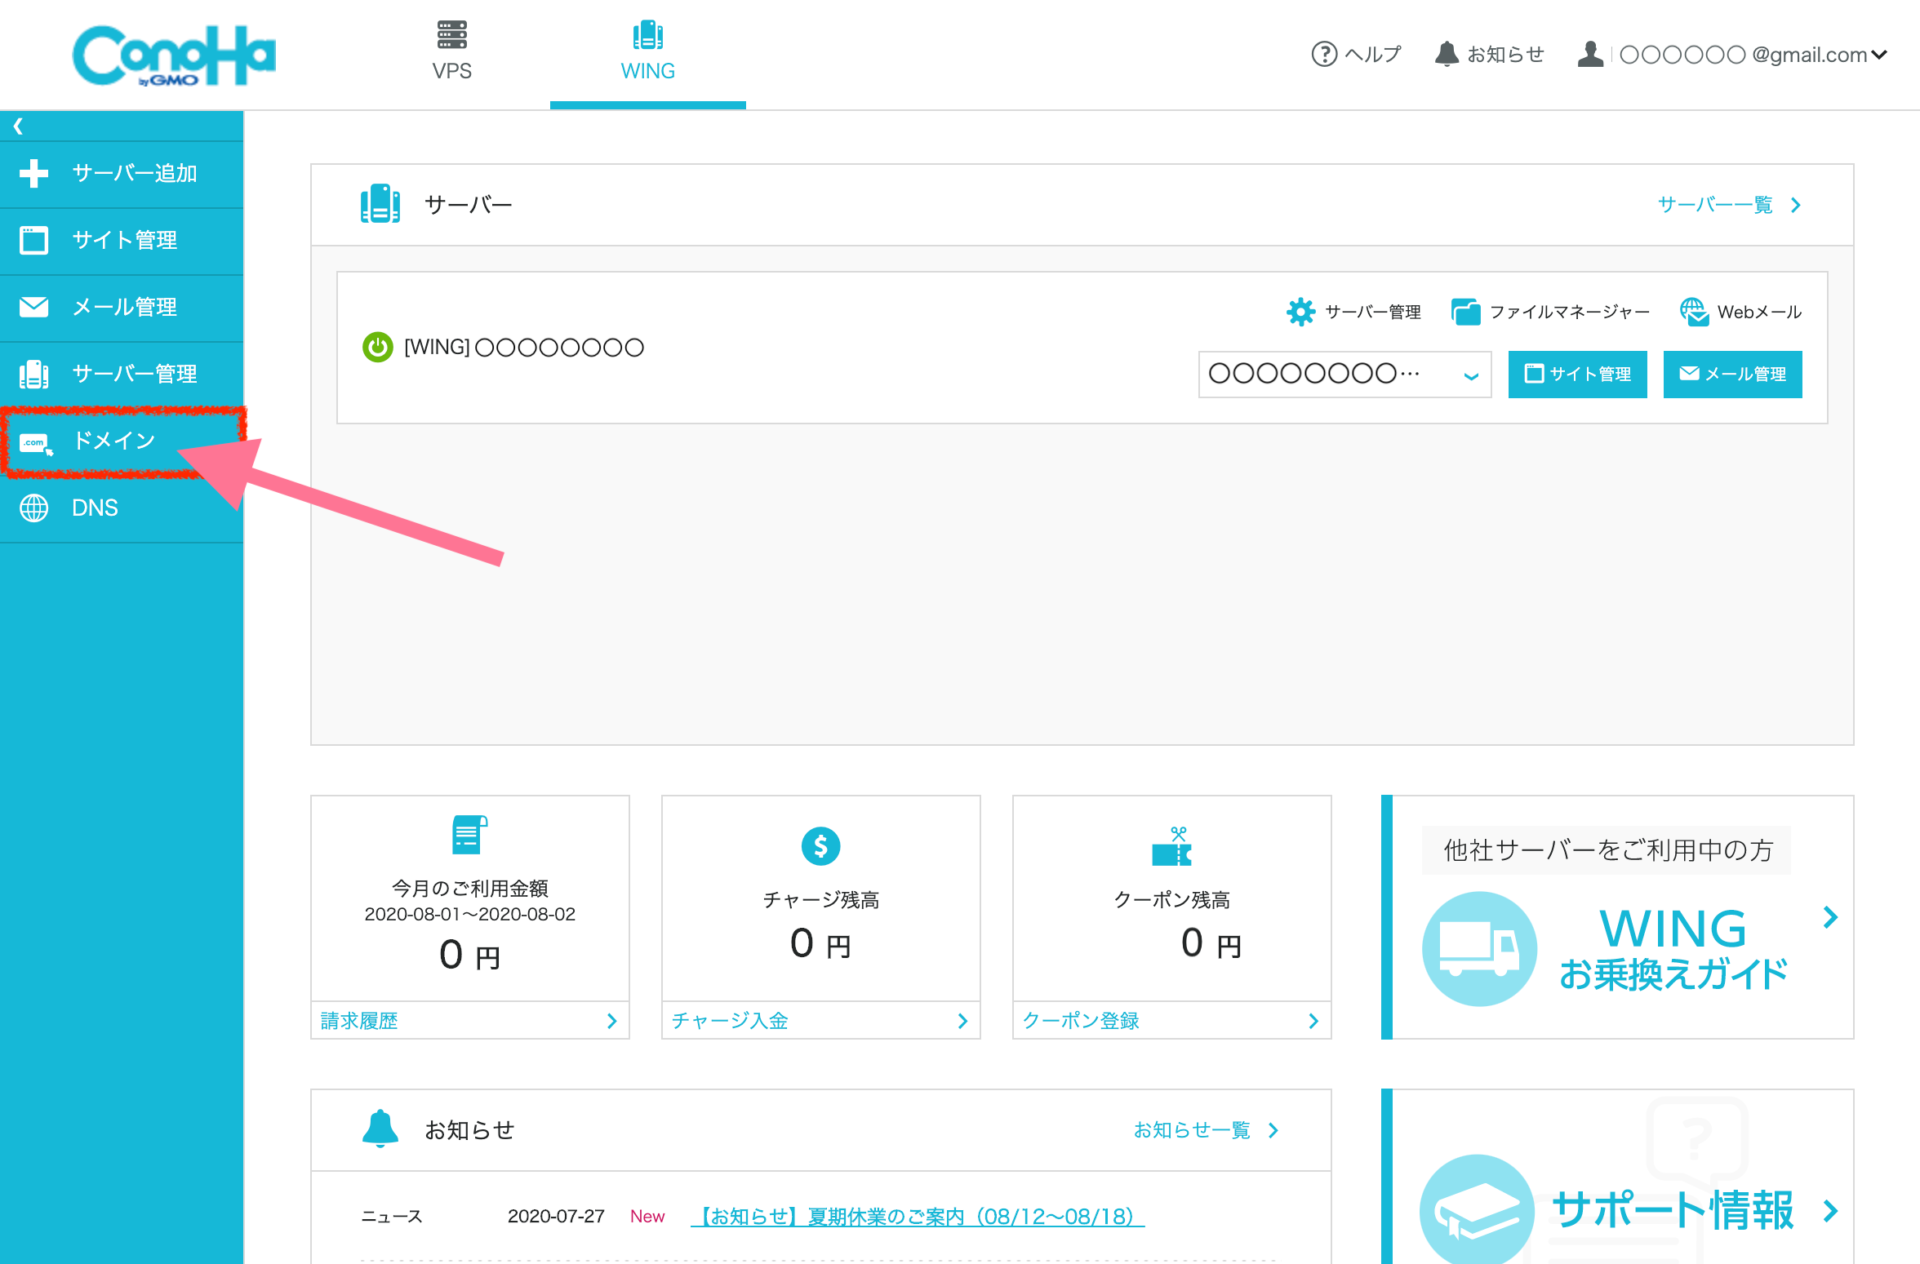Click the blue サイト管理 button
The height and width of the screenshot is (1264, 1920).
pos(1577,374)
